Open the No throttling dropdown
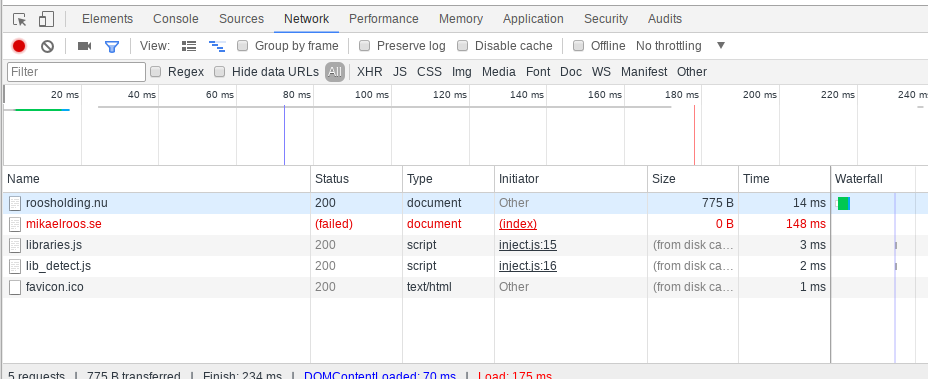The width and height of the screenshot is (928, 379). click(x=681, y=46)
